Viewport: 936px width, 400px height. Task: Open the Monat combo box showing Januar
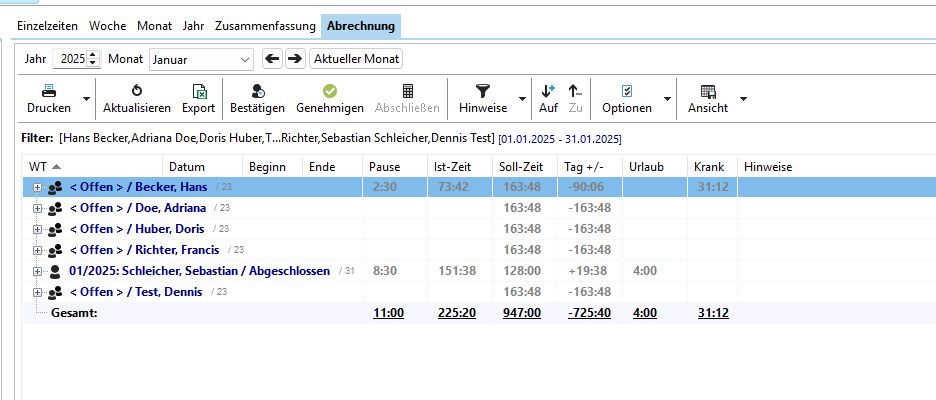tap(201, 59)
